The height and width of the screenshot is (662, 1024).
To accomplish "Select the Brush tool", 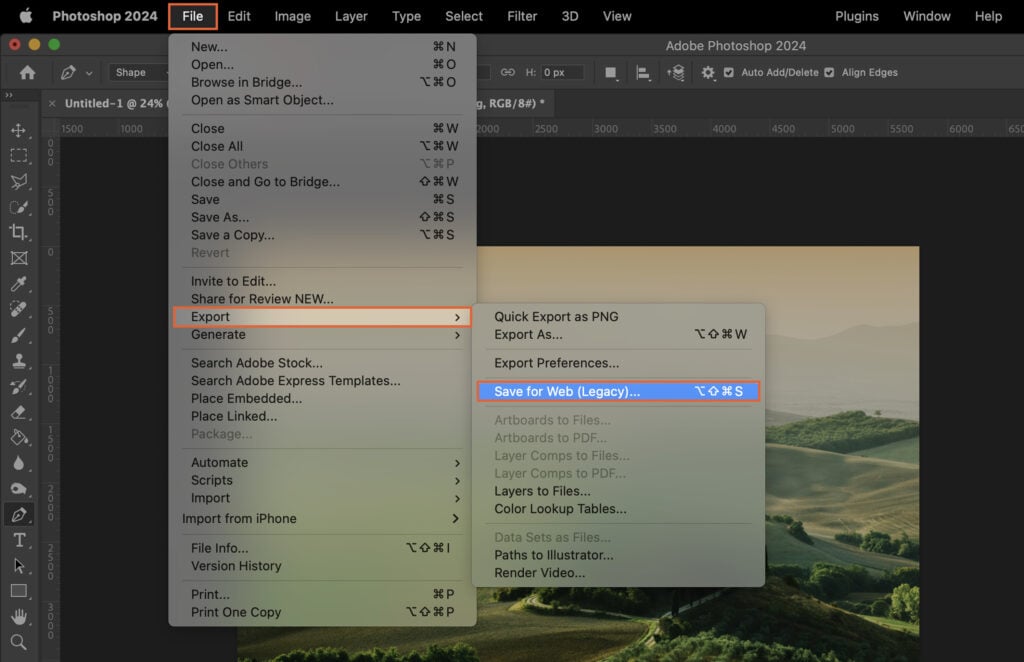I will [x=20, y=335].
